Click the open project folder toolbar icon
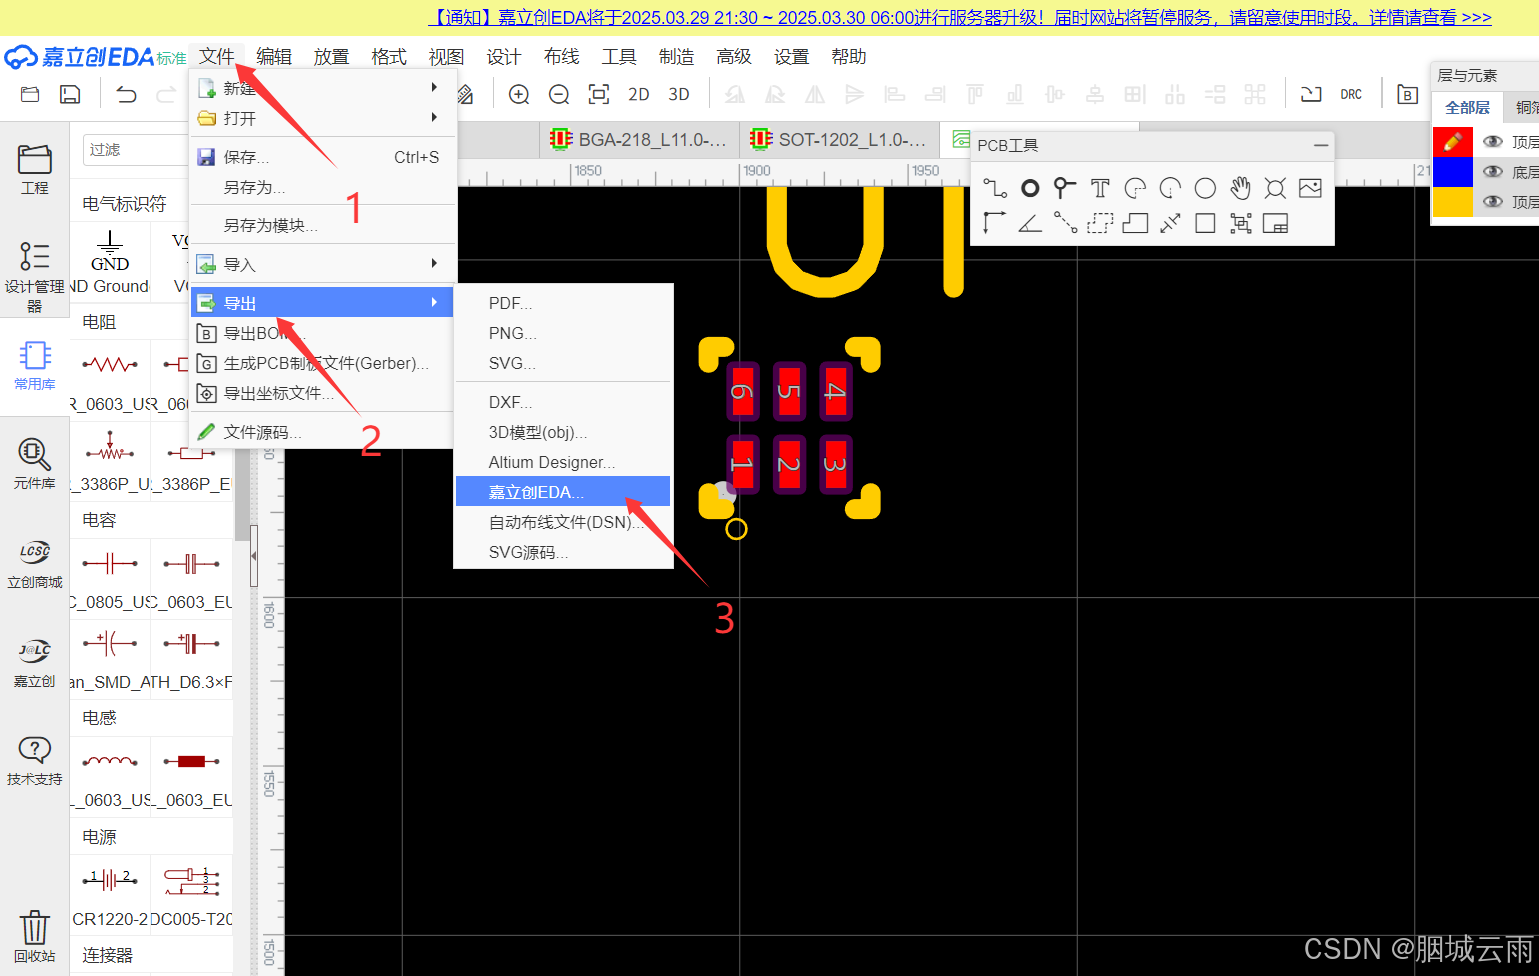The height and width of the screenshot is (976, 1539). [30, 94]
